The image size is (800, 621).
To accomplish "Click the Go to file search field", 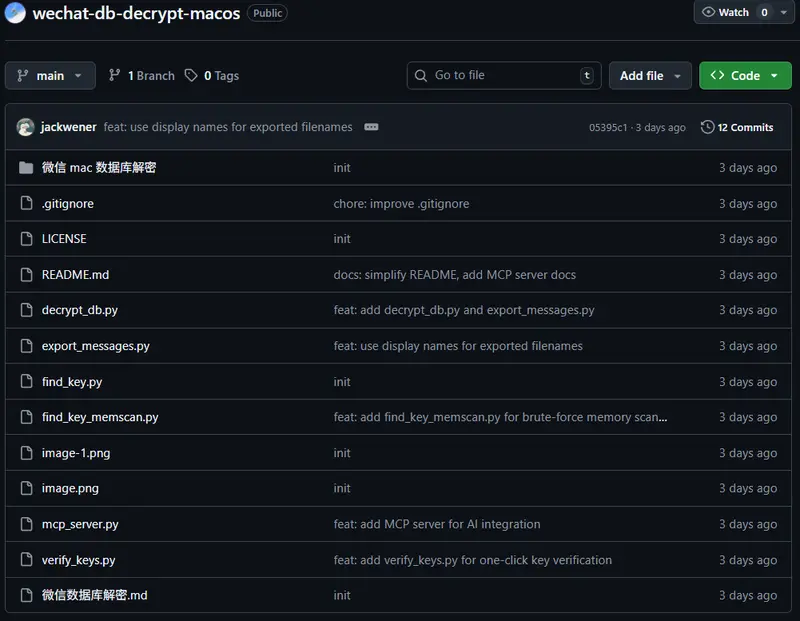I will (x=500, y=75).
